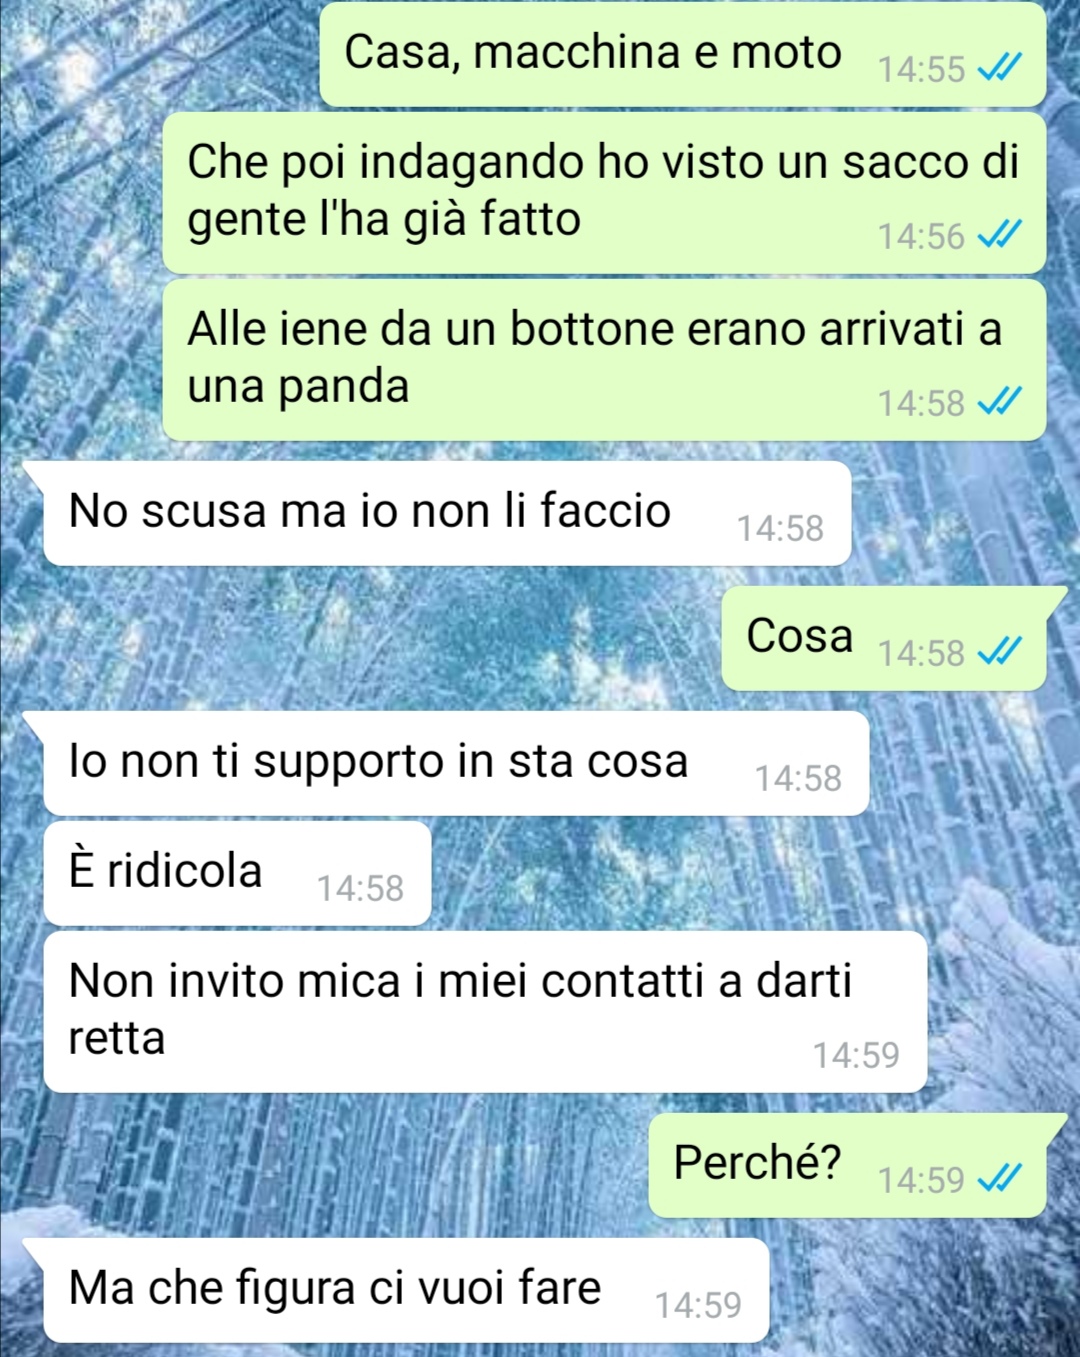The image size is (1080, 1357).
Task: Tap read ticks on 'una panda' message
Action: point(999,402)
